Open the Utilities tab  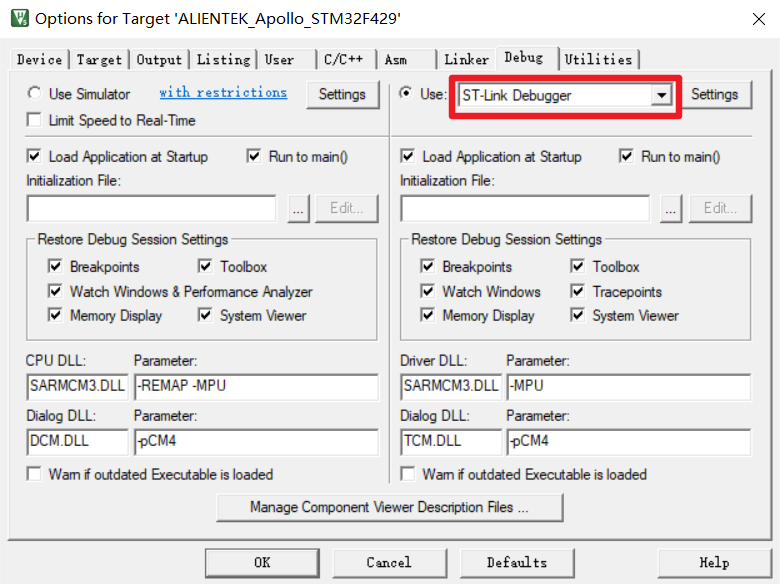[x=598, y=60]
